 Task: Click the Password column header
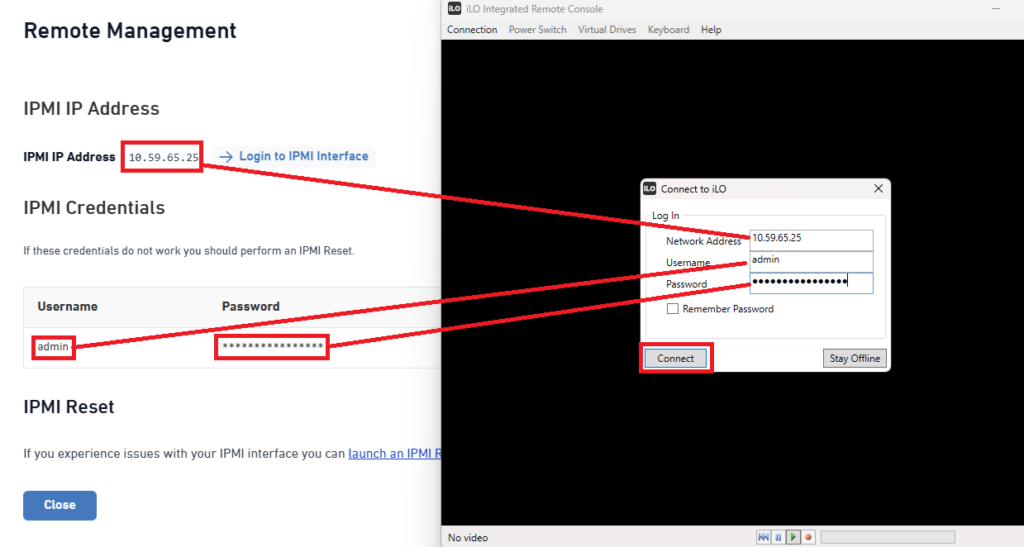point(251,307)
